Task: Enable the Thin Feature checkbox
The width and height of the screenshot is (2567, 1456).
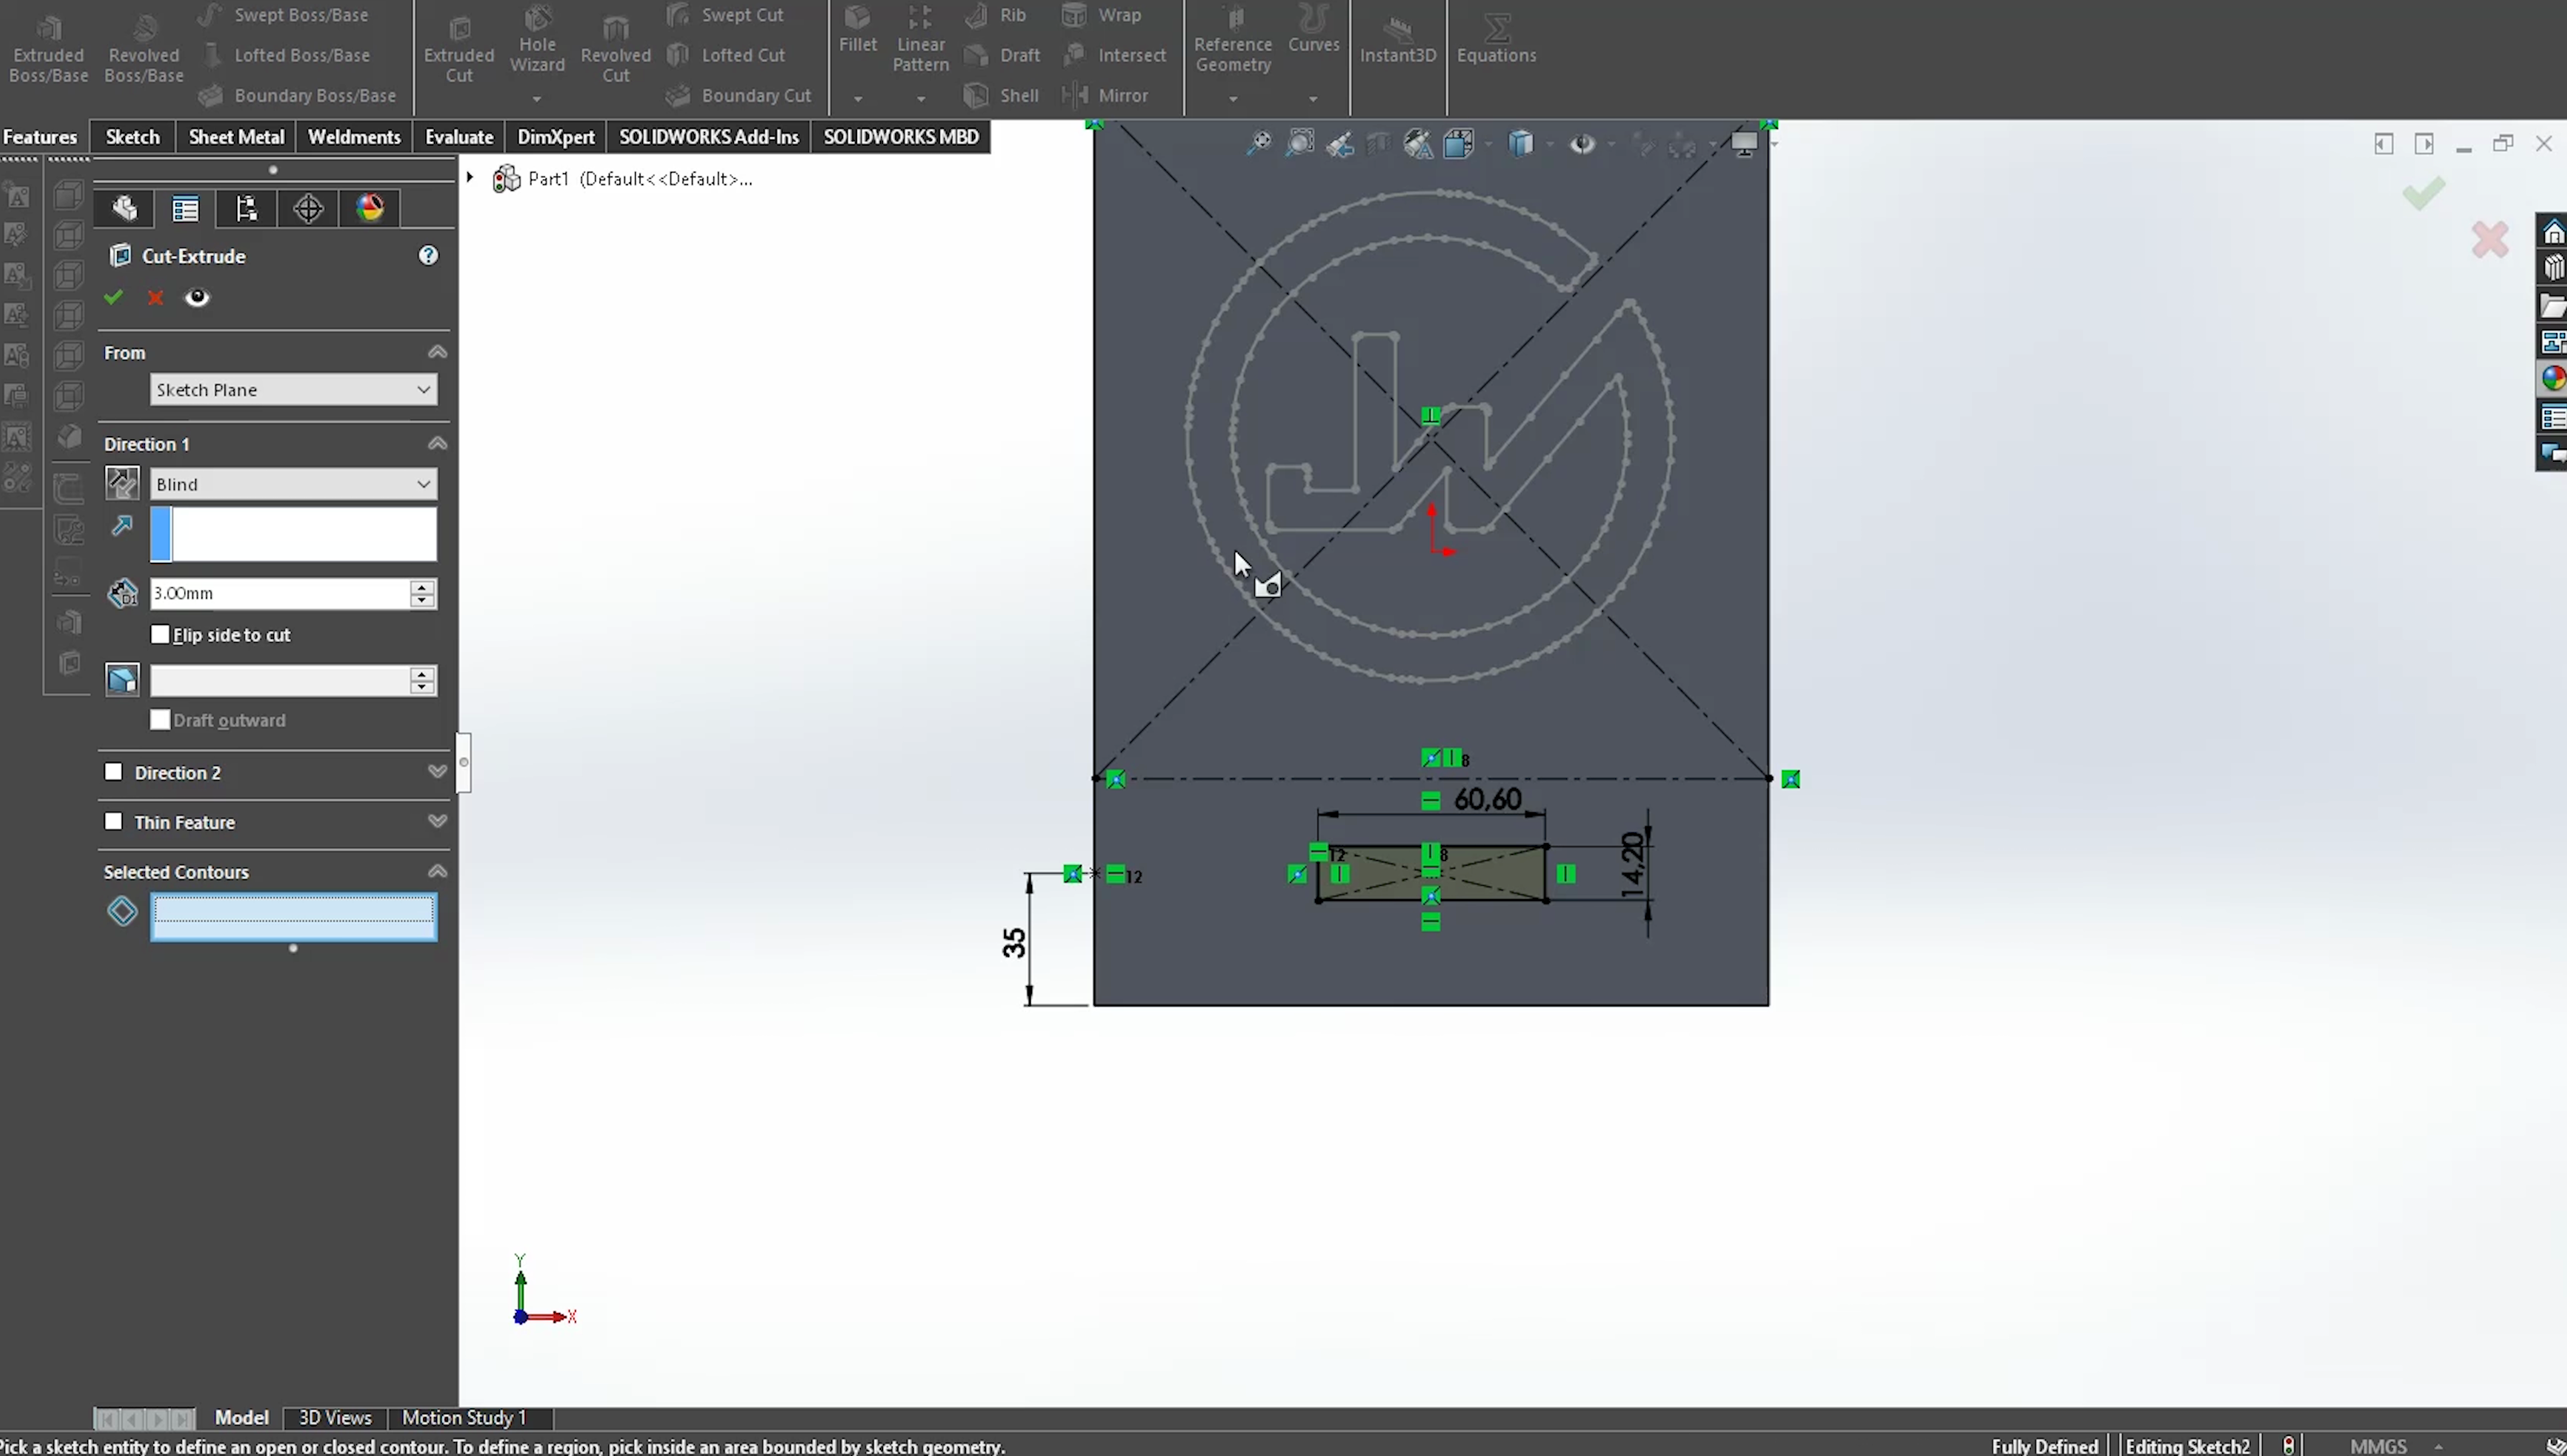Action: click(x=114, y=821)
